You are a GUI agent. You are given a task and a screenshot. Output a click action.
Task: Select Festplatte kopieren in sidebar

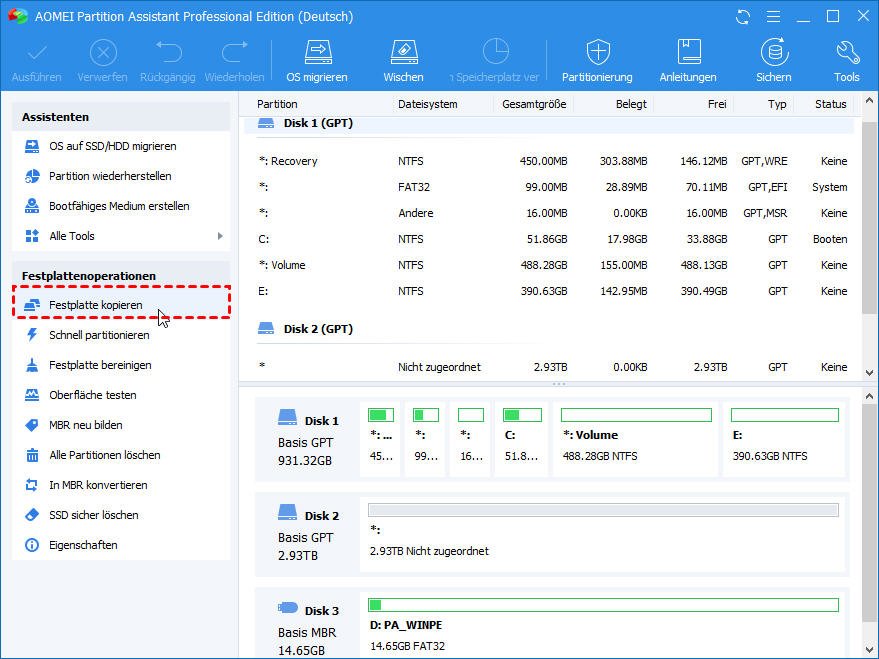pos(96,305)
